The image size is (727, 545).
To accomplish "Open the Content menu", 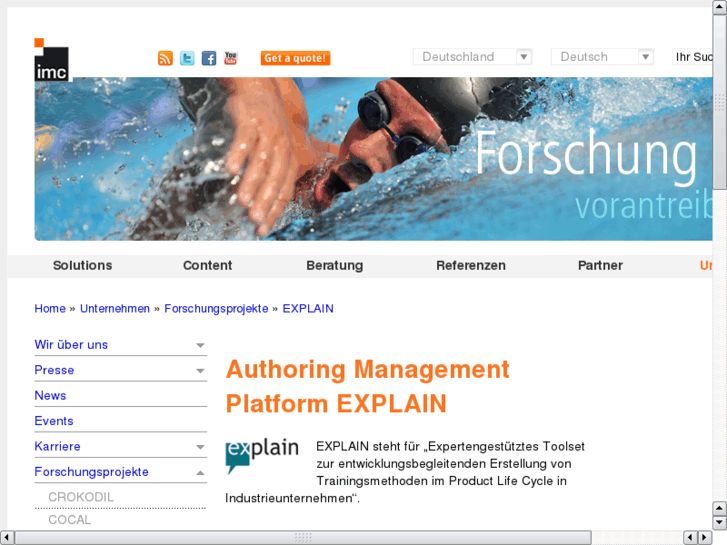I will point(207,265).
